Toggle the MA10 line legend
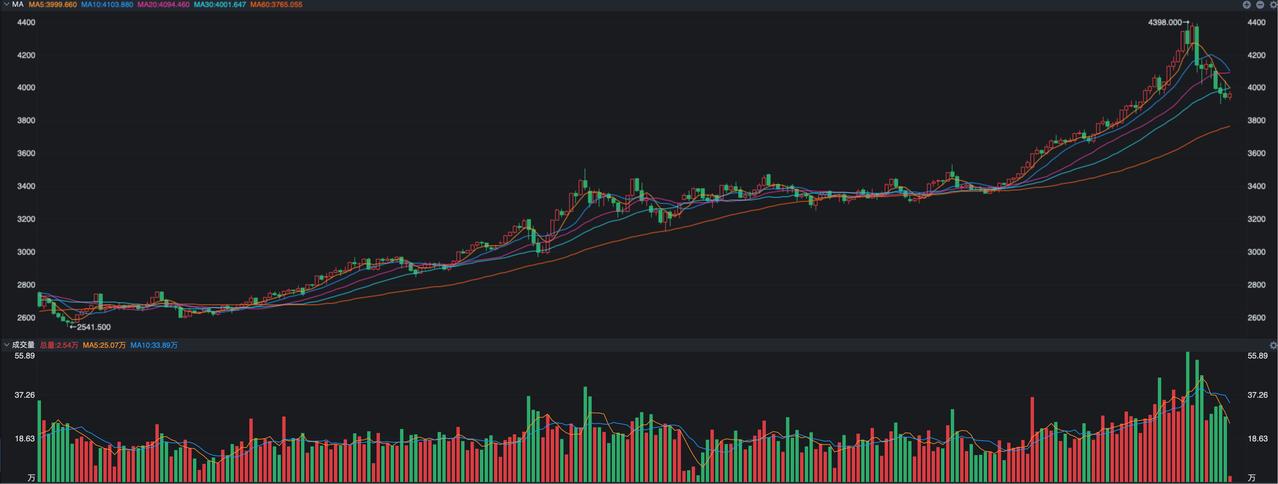The width and height of the screenshot is (1278, 484). [107, 5]
